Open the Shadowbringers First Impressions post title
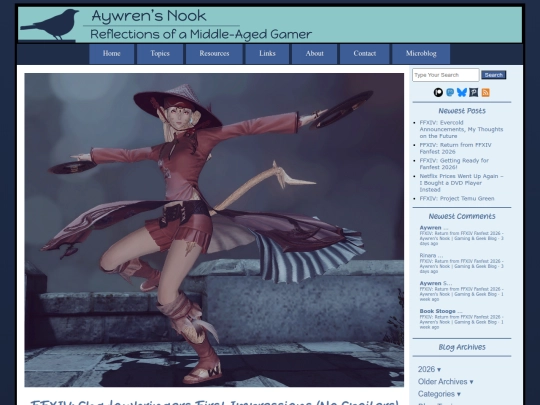Screen dimensions: 540x405 point(214,402)
